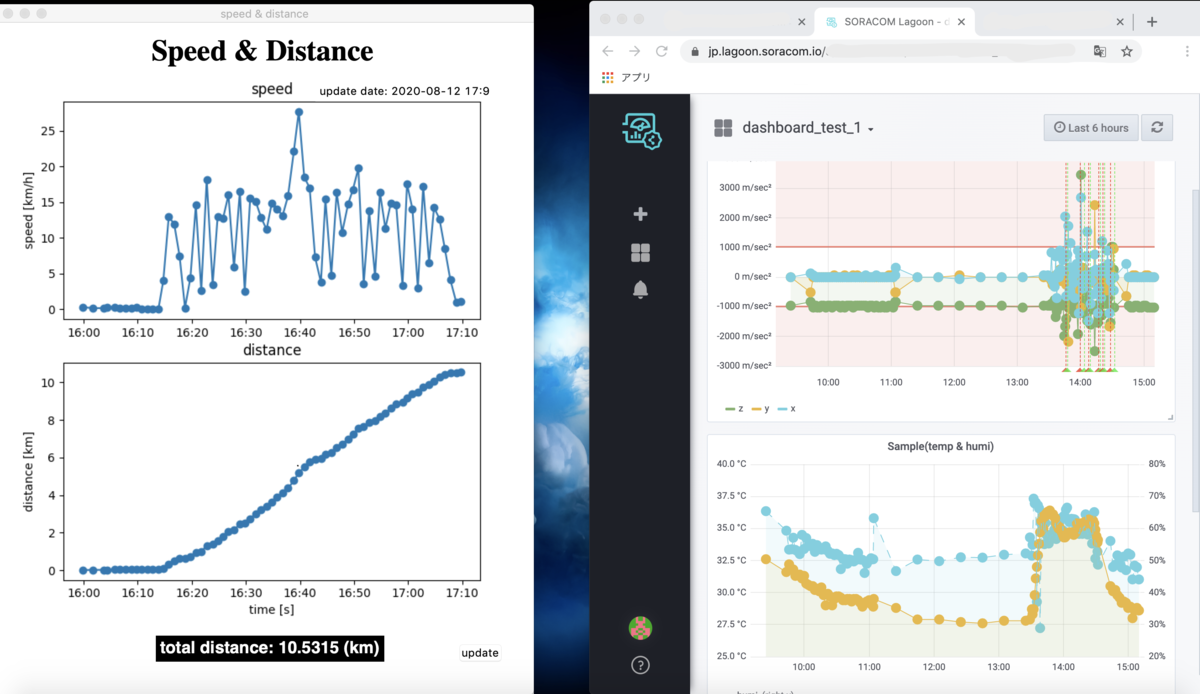Close the third Chrome tab

coord(1120,22)
